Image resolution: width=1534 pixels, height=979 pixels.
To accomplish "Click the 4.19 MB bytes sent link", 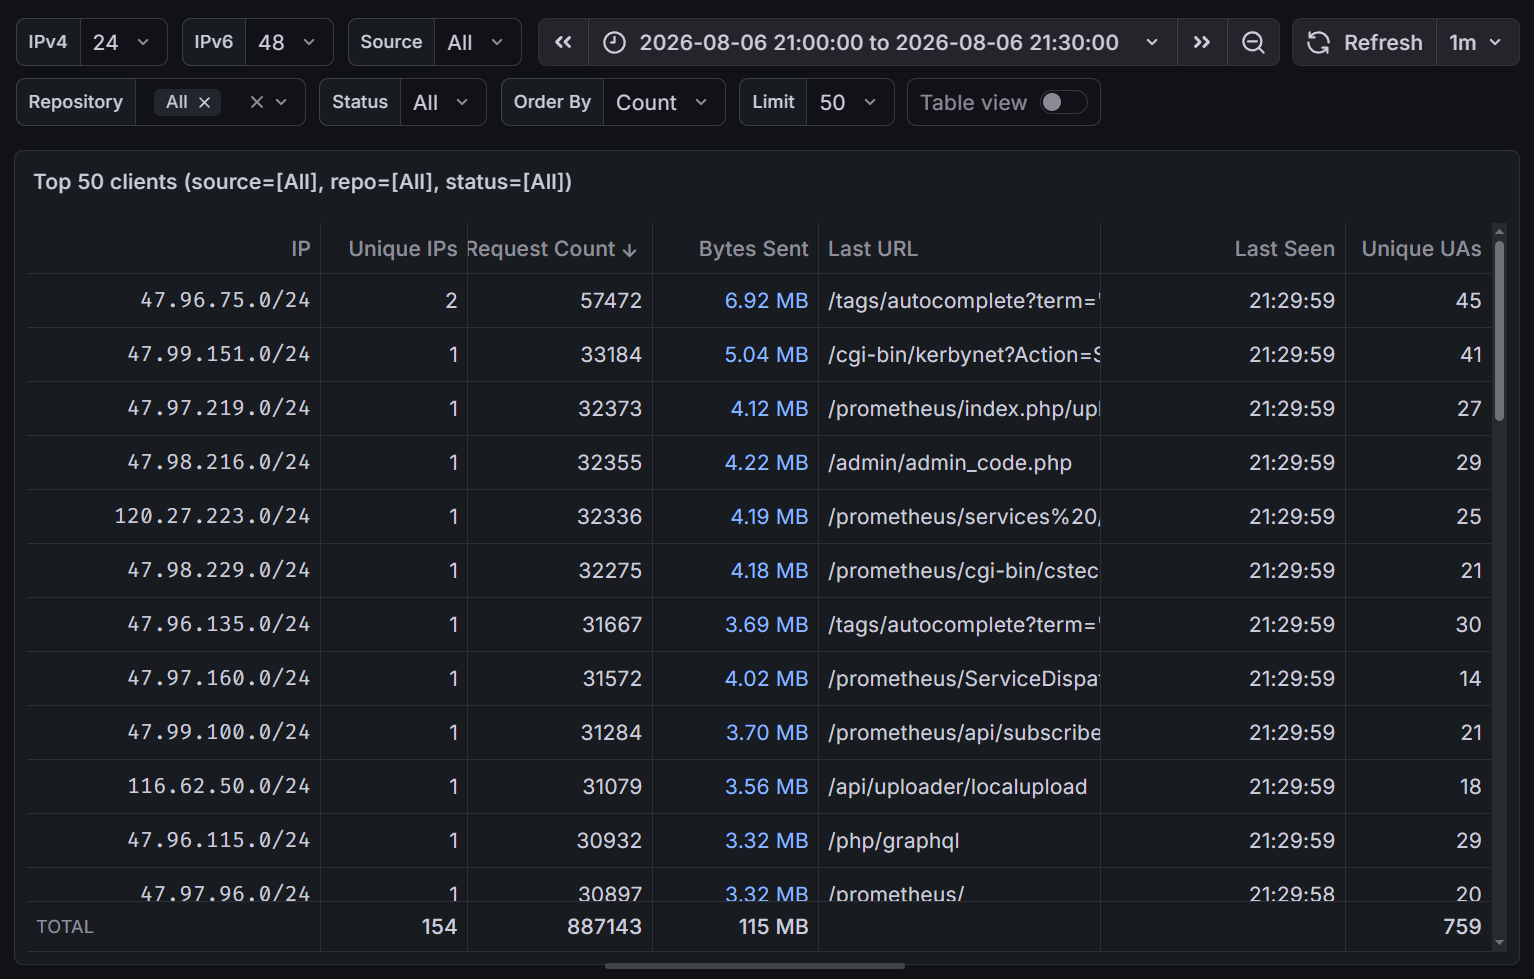I will click(769, 516).
